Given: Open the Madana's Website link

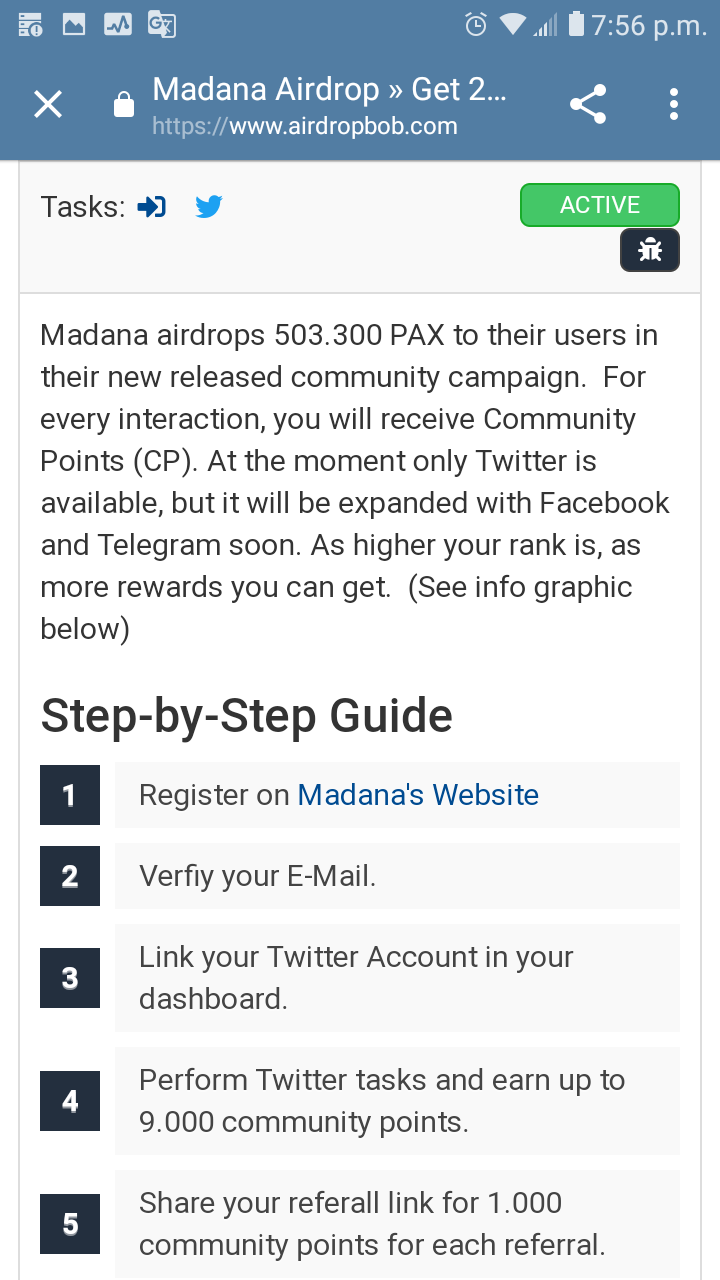Looking at the screenshot, I should coord(418,795).
